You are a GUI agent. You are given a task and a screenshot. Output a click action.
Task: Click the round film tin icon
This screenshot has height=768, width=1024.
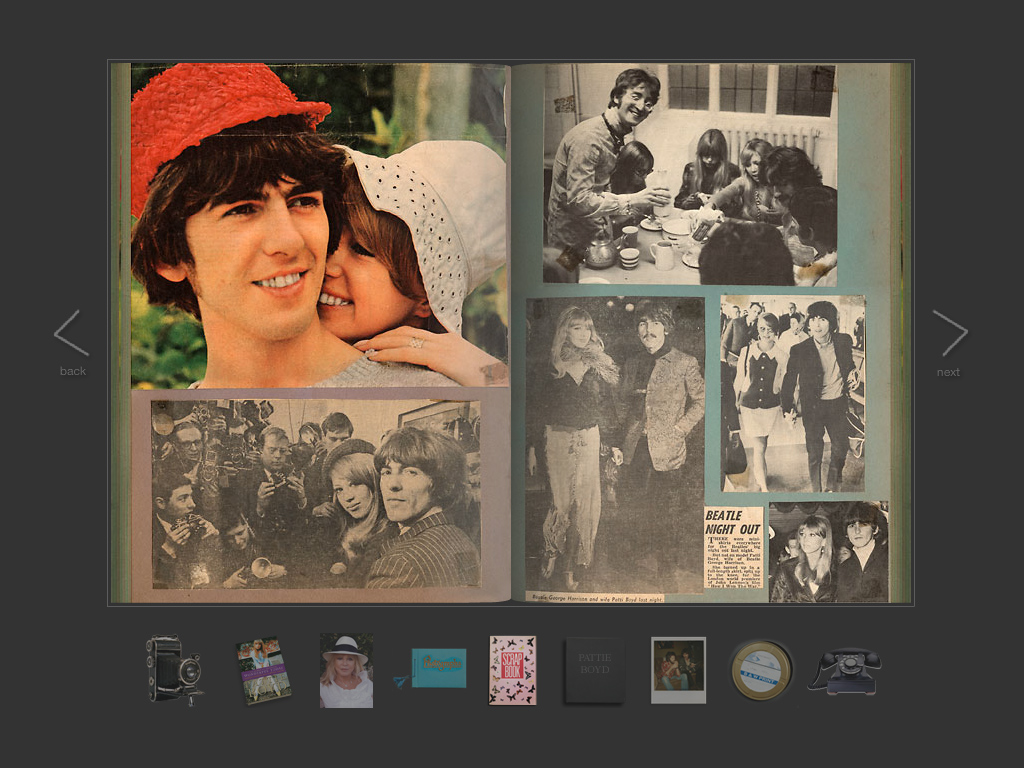(761, 670)
